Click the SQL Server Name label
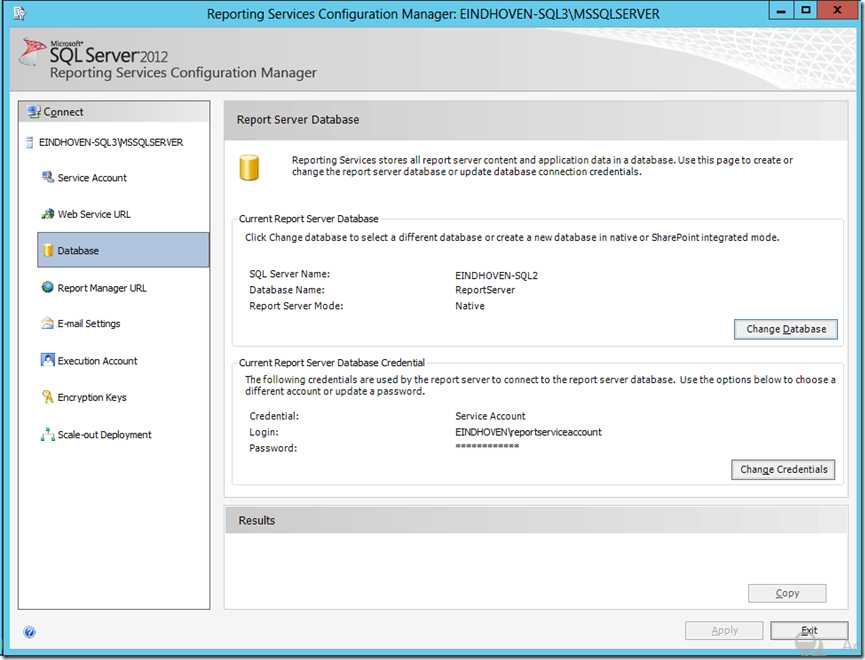 pyautogui.click(x=290, y=274)
